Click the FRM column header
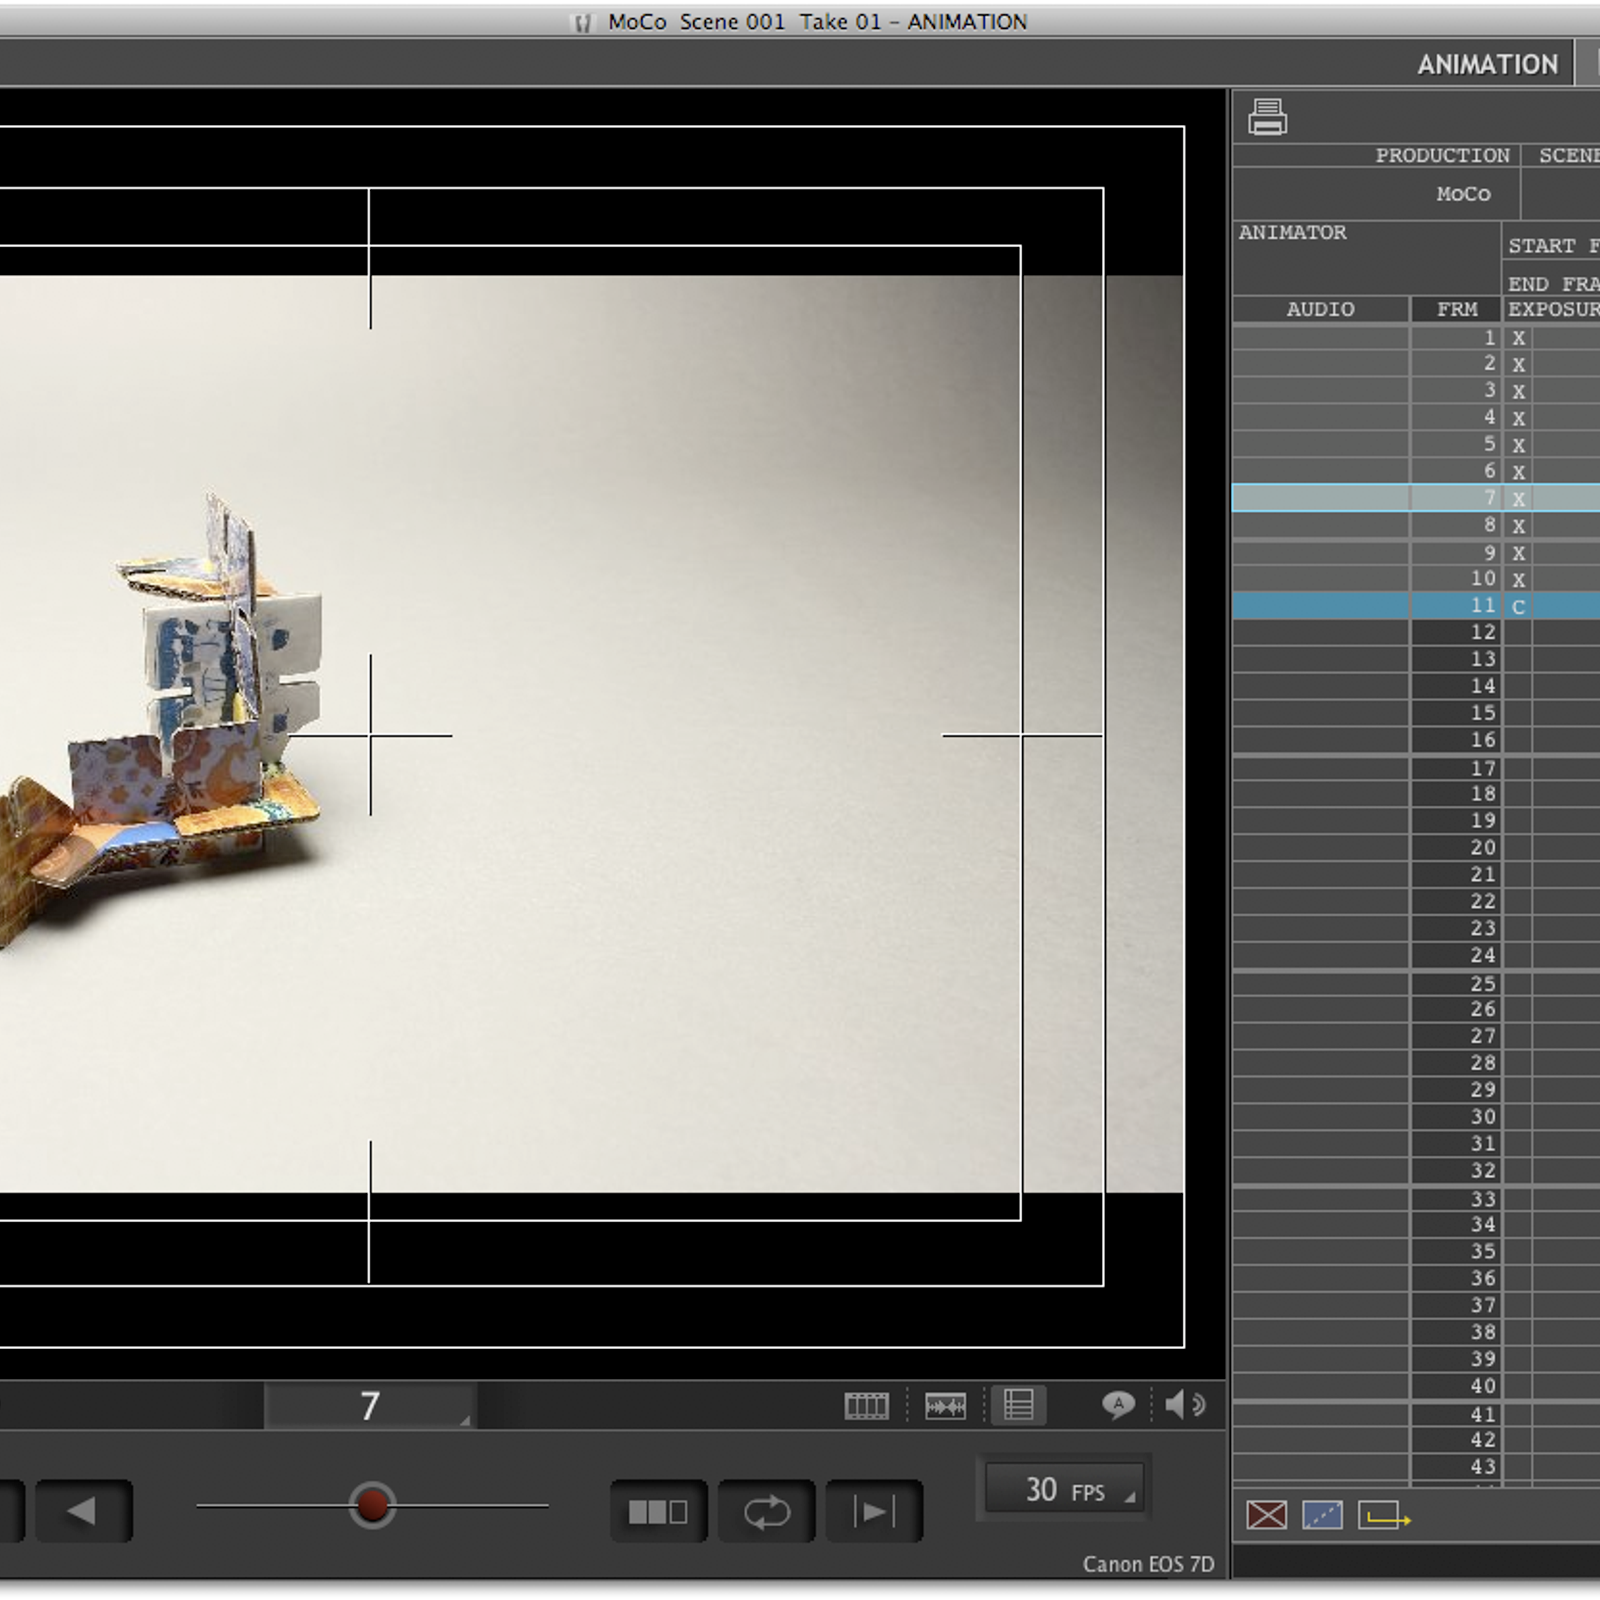Image resolution: width=1600 pixels, height=1600 pixels. [1456, 309]
